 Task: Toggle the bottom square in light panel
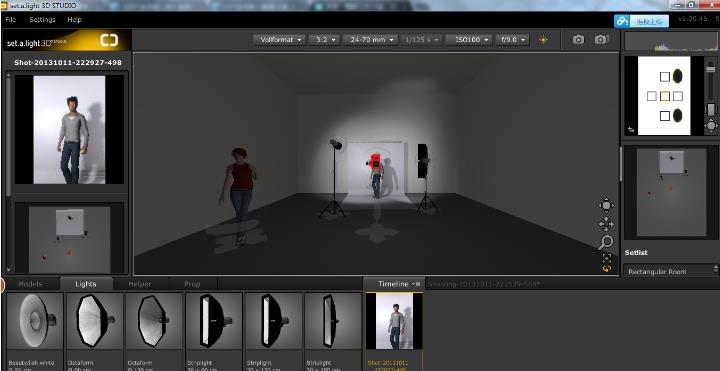click(664, 116)
